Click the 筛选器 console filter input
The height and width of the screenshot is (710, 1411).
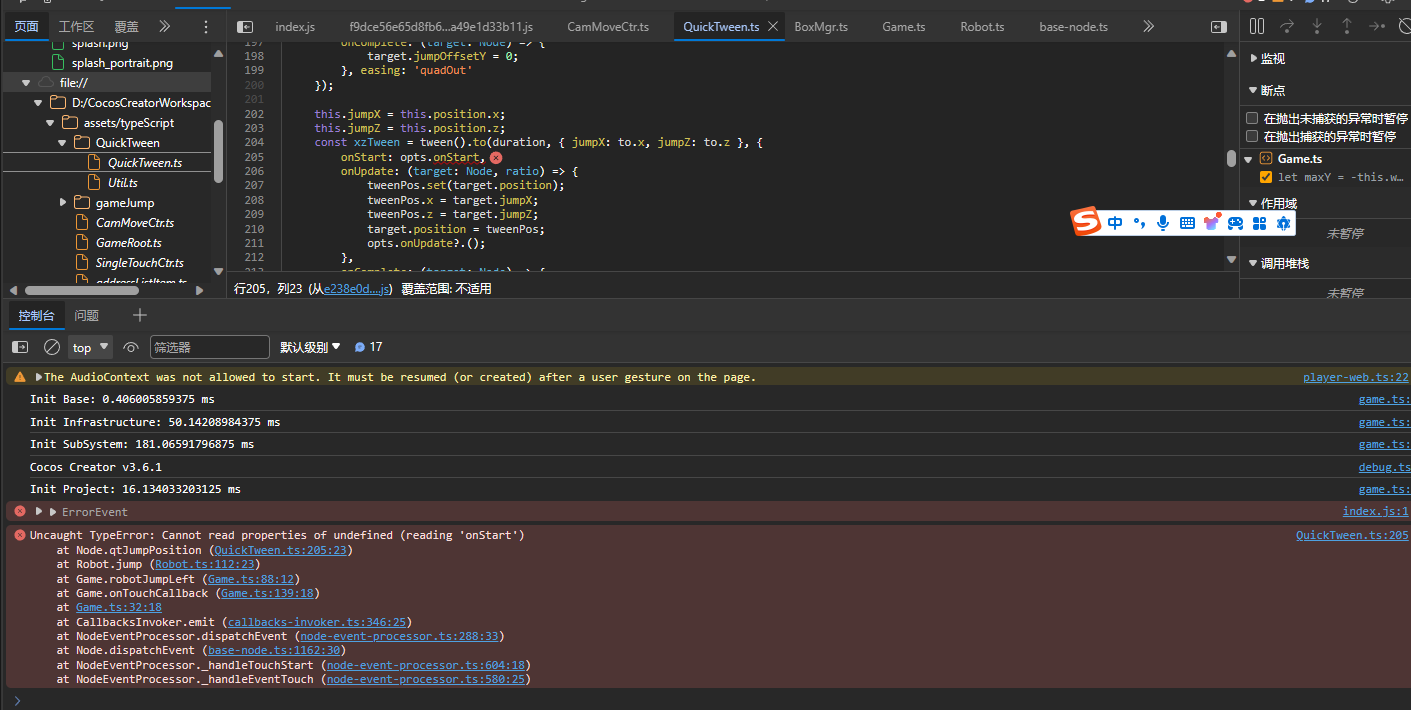(209, 347)
